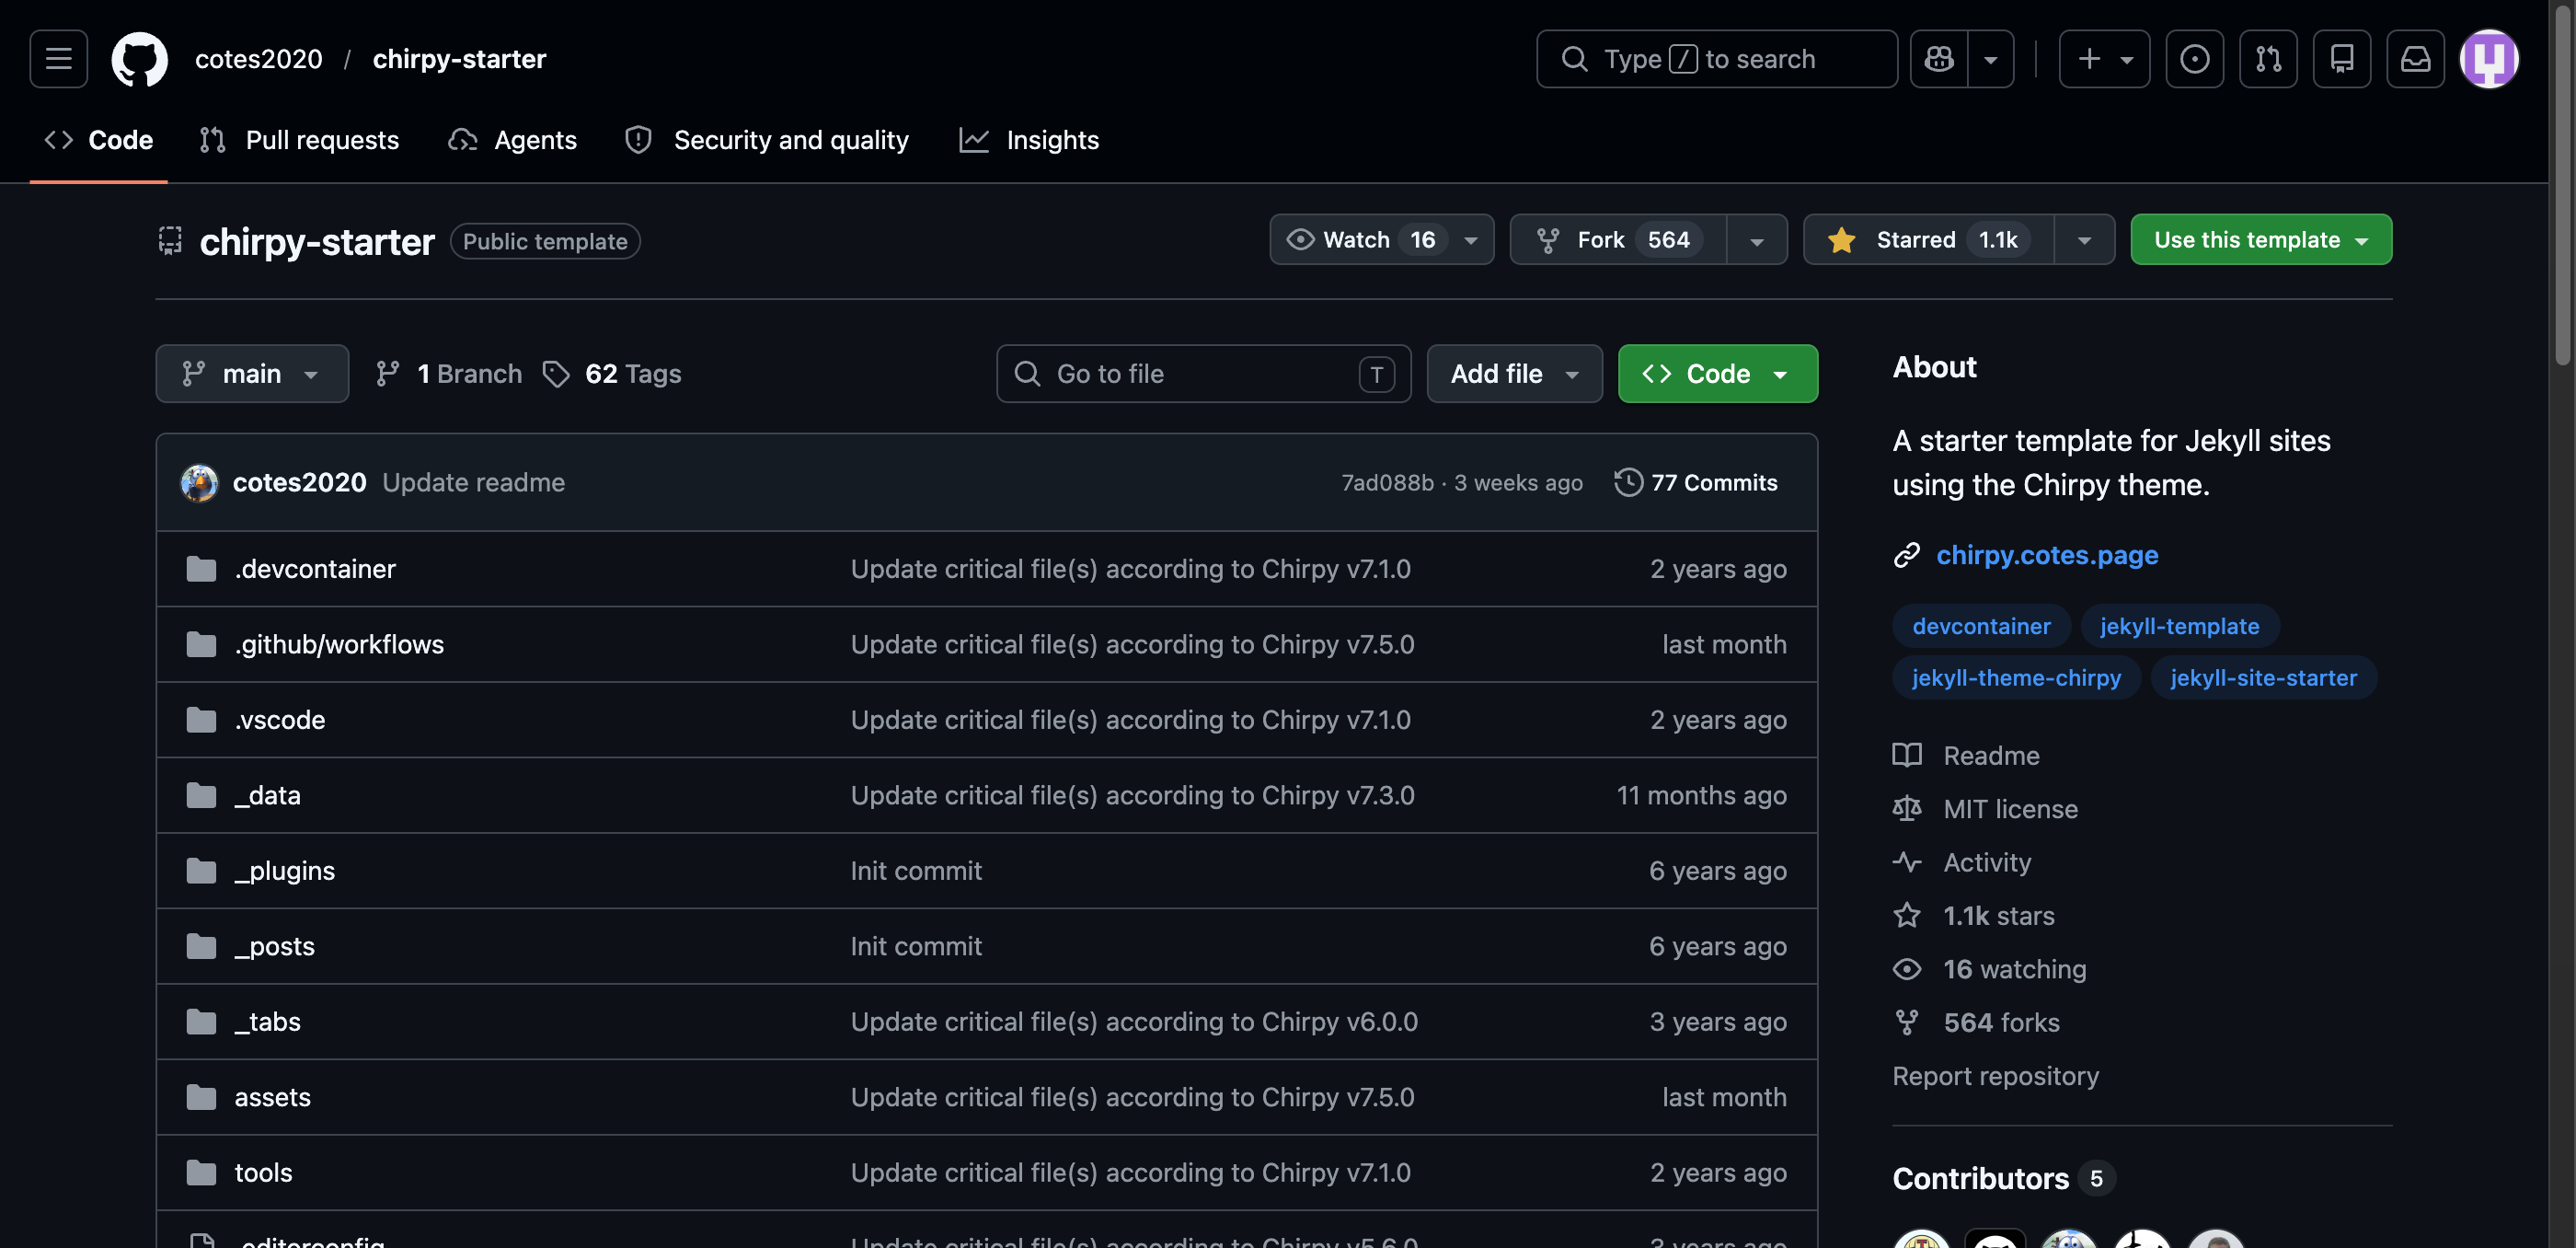Image resolution: width=2576 pixels, height=1248 pixels.
Task: Open the chirpy.cotes.page link
Action: [2047, 555]
